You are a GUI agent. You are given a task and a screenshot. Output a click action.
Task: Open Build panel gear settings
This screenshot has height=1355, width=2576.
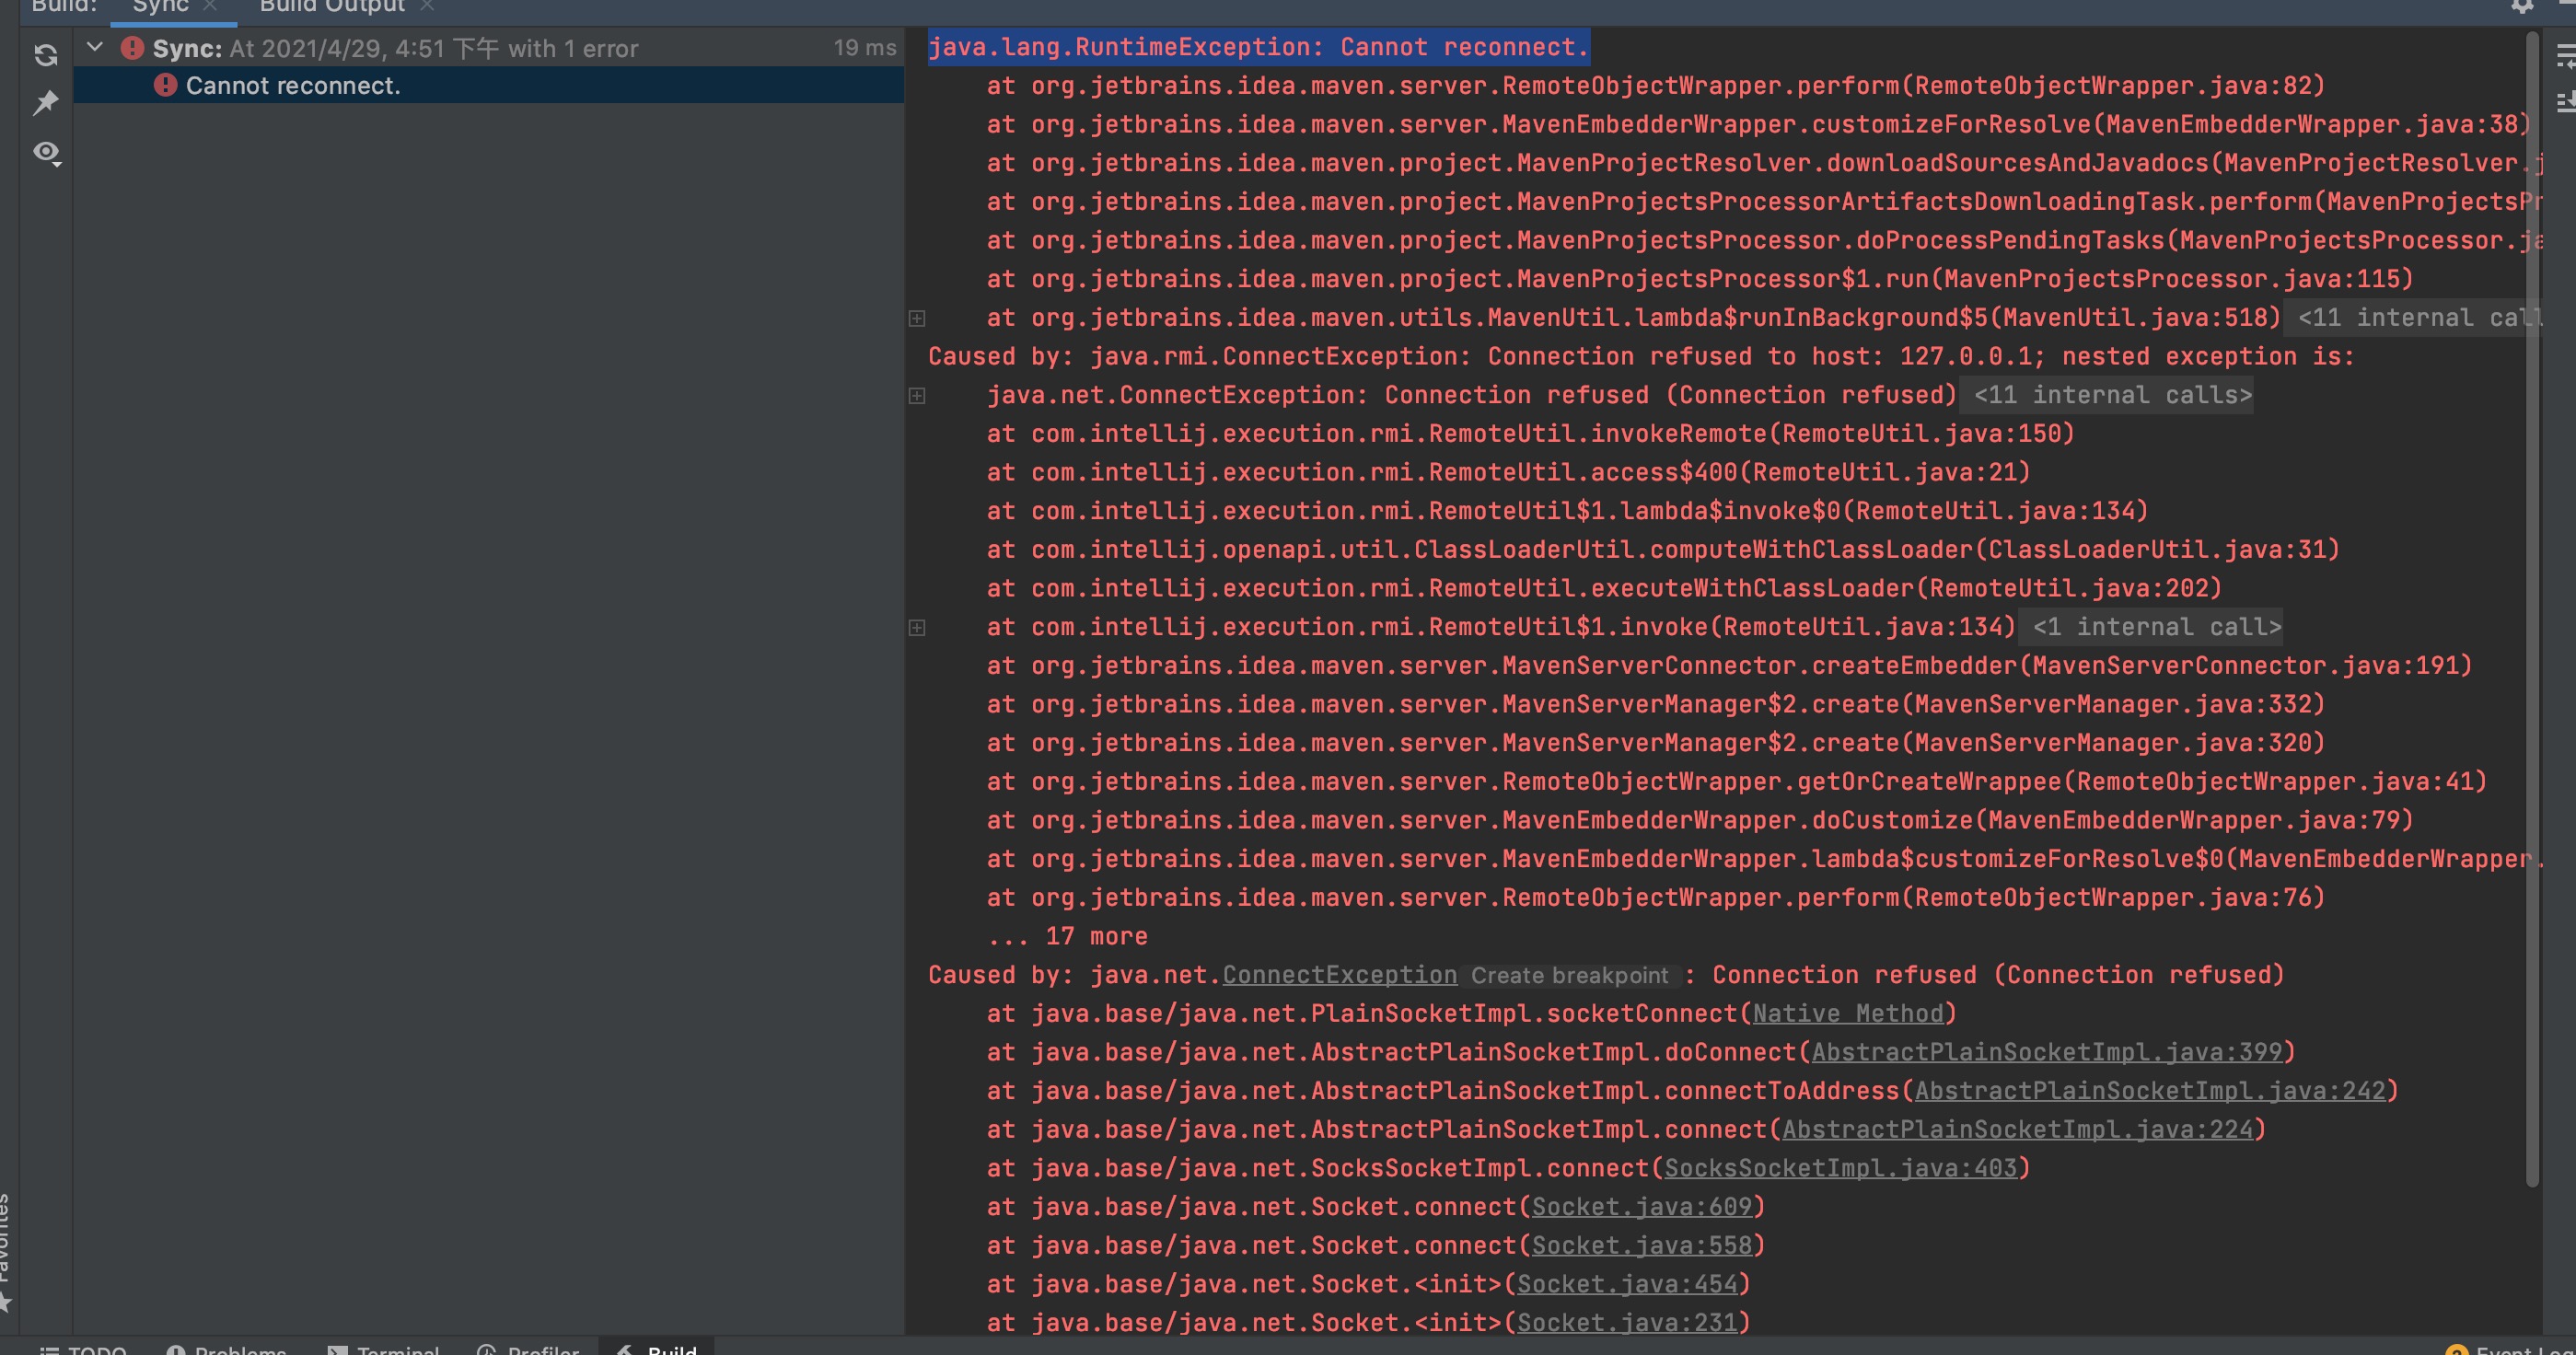(x=2522, y=6)
